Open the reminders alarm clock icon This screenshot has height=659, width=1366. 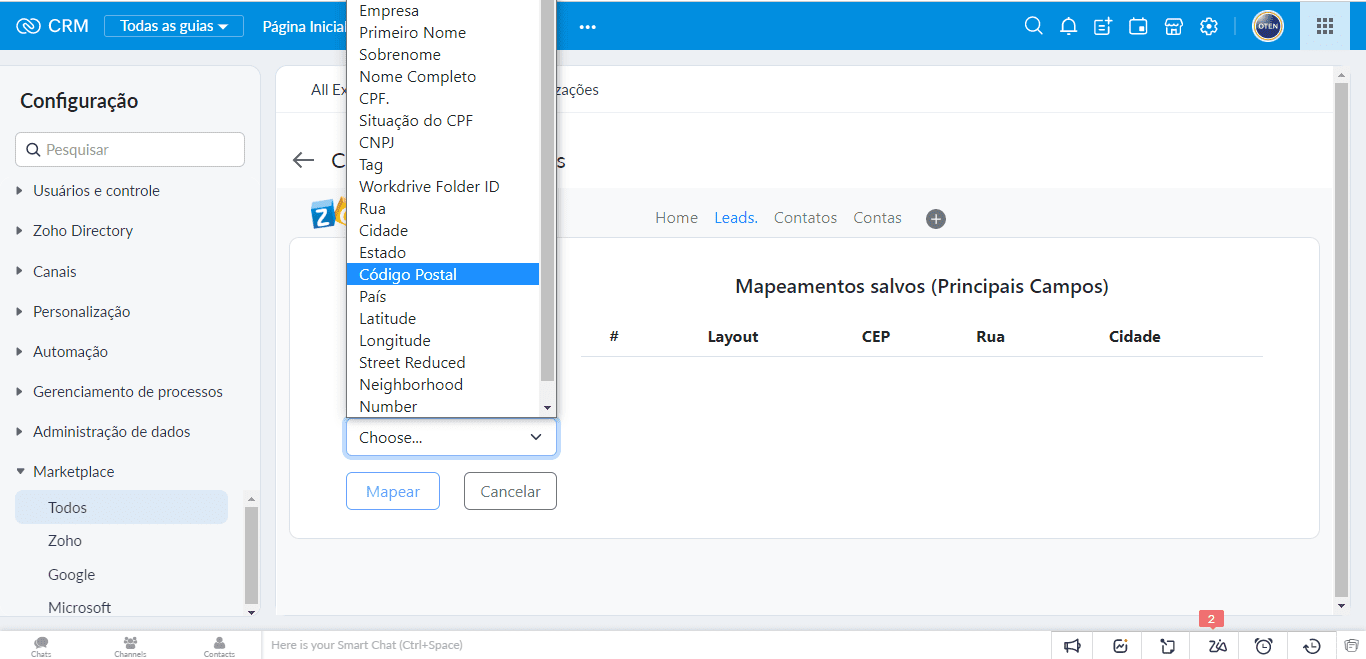coord(1264,646)
